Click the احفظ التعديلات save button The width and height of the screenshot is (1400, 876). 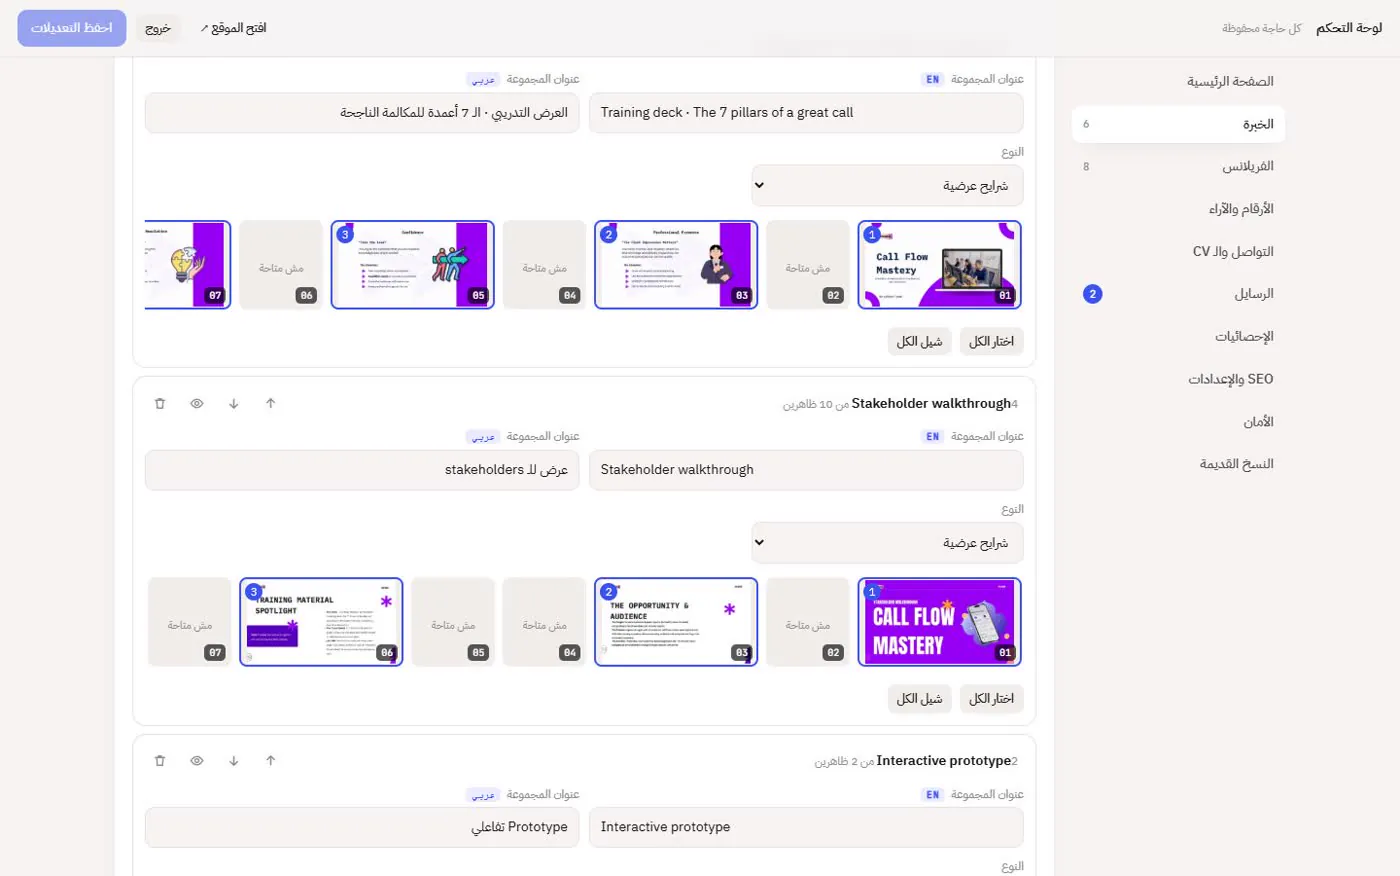[x=72, y=28]
